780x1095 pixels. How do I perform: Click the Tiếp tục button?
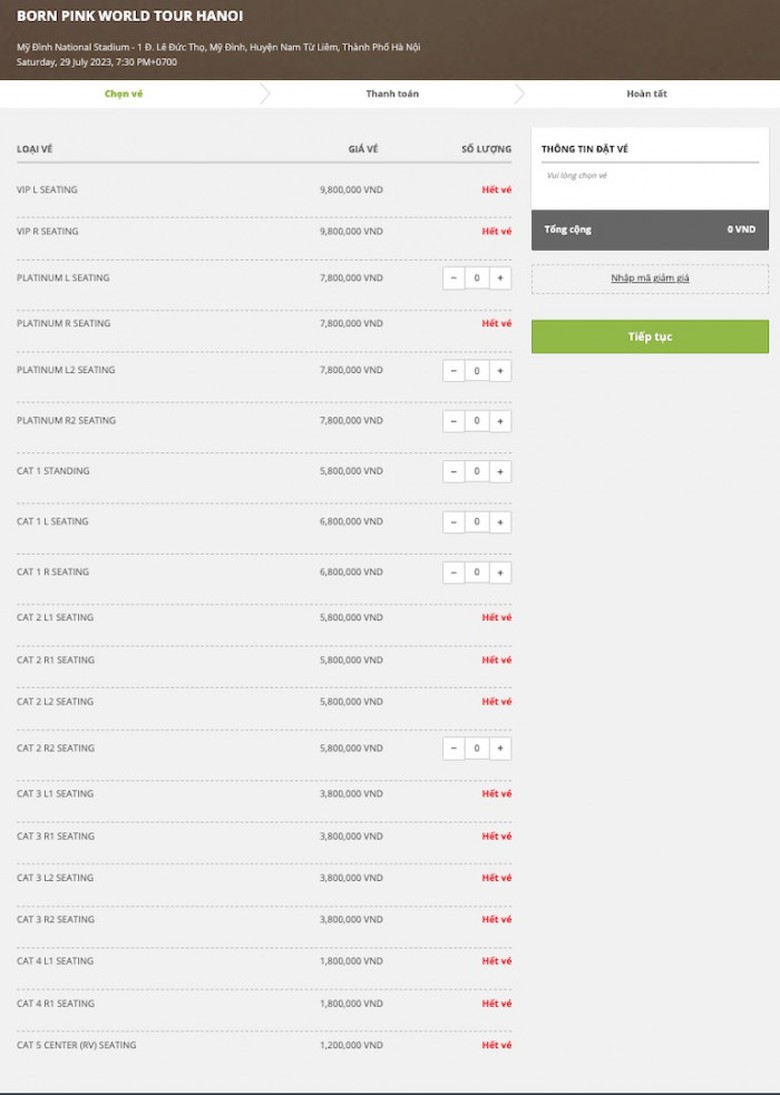(x=650, y=337)
